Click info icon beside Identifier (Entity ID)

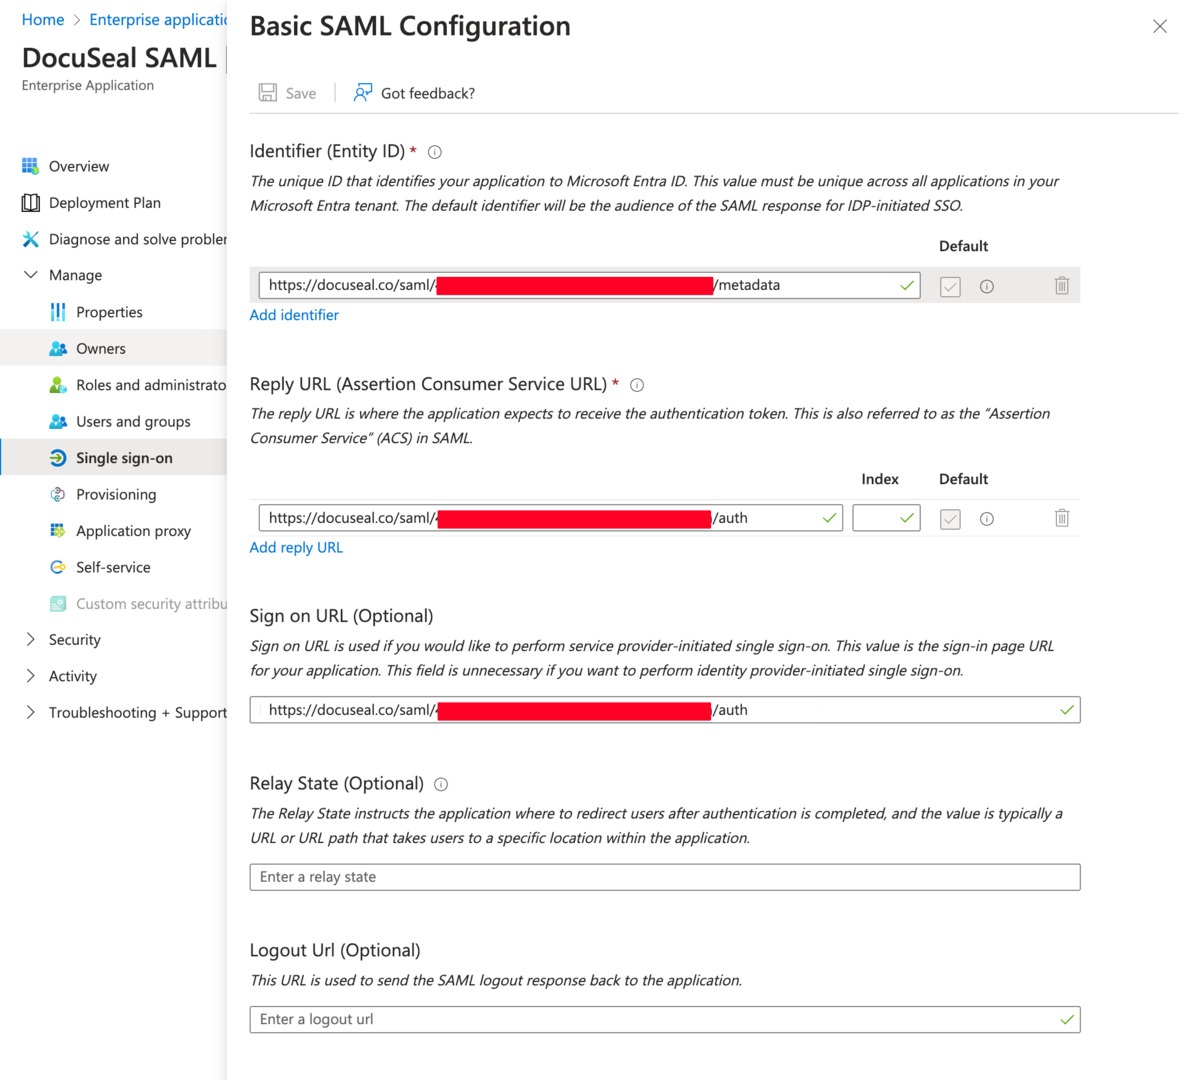point(435,152)
